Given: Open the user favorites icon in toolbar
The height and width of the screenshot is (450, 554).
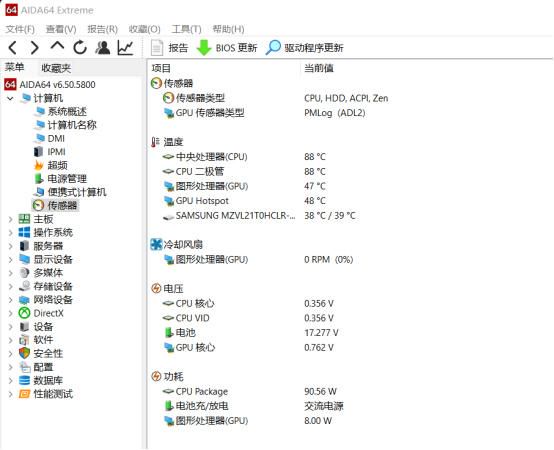Looking at the screenshot, I should (102, 47).
